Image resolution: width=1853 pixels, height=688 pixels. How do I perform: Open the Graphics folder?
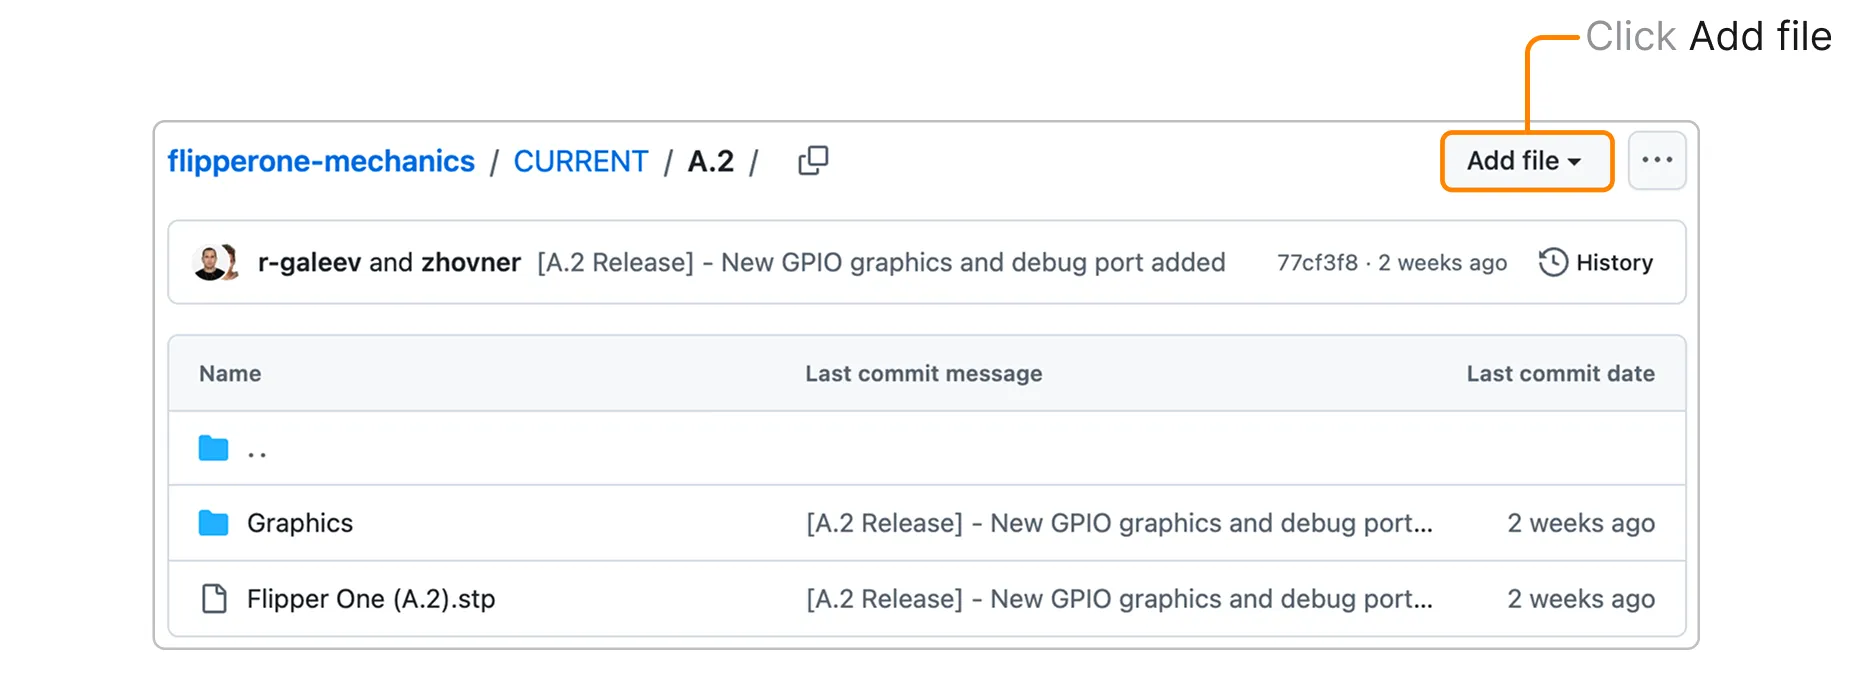tap(300, 523)
